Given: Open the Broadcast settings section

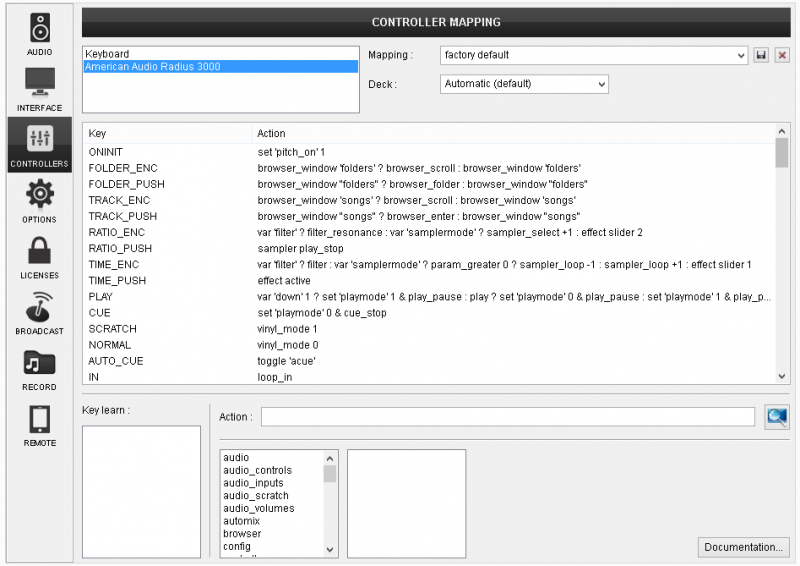Looking at the screenshot, I should pos(40,312).
